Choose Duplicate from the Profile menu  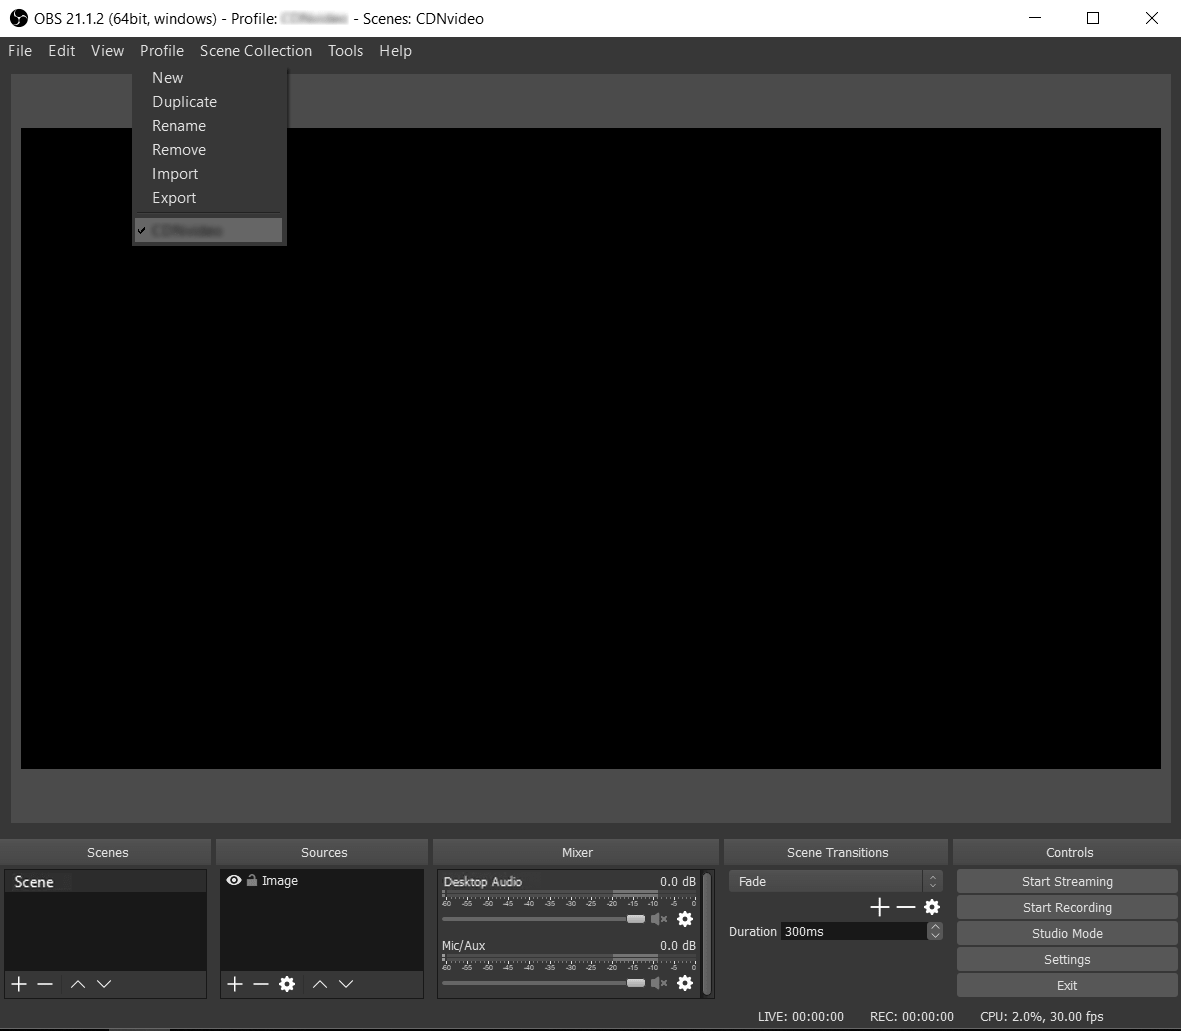pyautogui.click(x=184, y=102)
